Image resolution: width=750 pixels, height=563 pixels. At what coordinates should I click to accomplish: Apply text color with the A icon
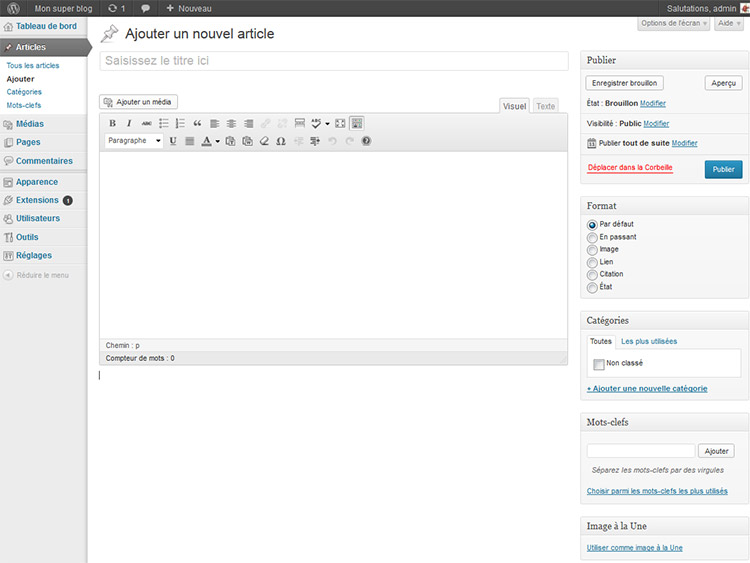pyautogui.click(x=206, y=141)
